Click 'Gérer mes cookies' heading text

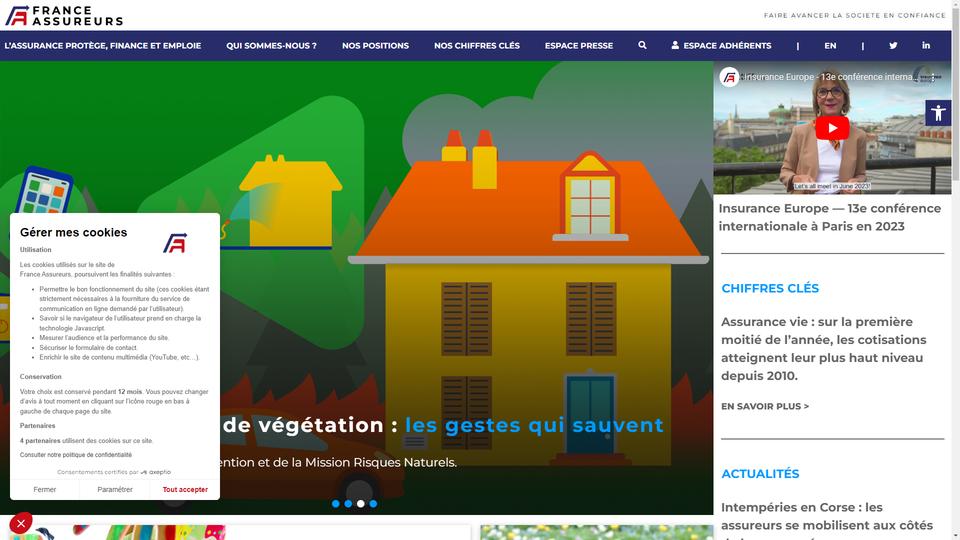point(73,233)
